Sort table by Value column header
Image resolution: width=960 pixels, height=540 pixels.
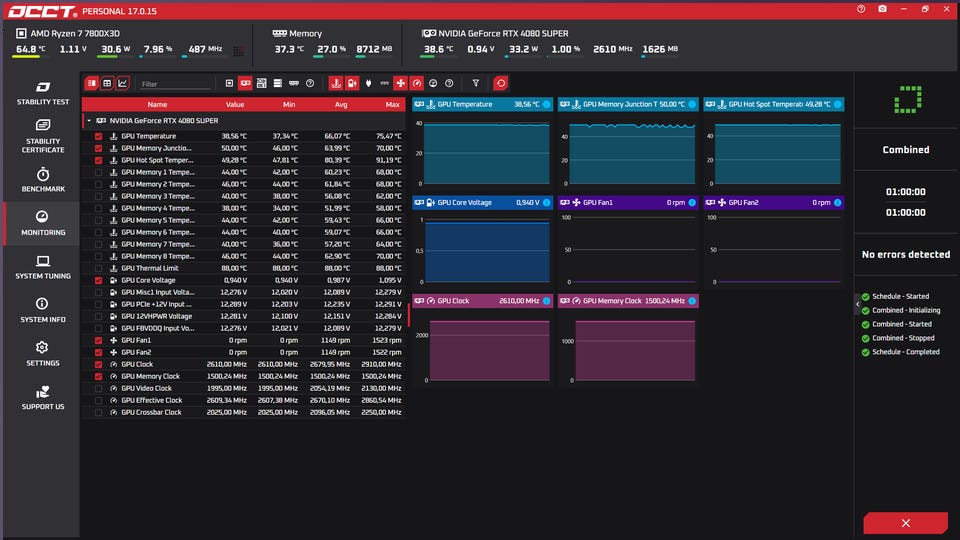(x=234, y=105)
